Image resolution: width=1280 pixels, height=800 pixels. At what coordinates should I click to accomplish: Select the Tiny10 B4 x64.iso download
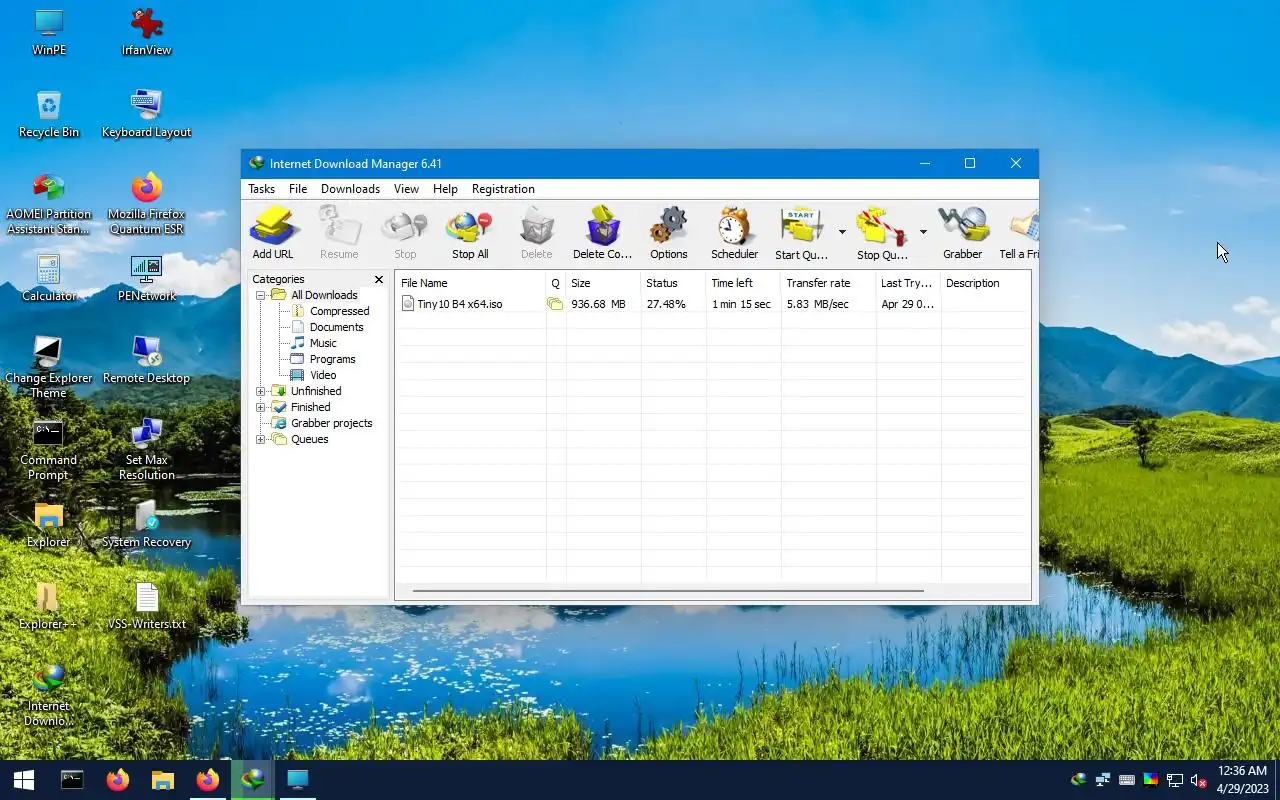click(x=460, y=304)
